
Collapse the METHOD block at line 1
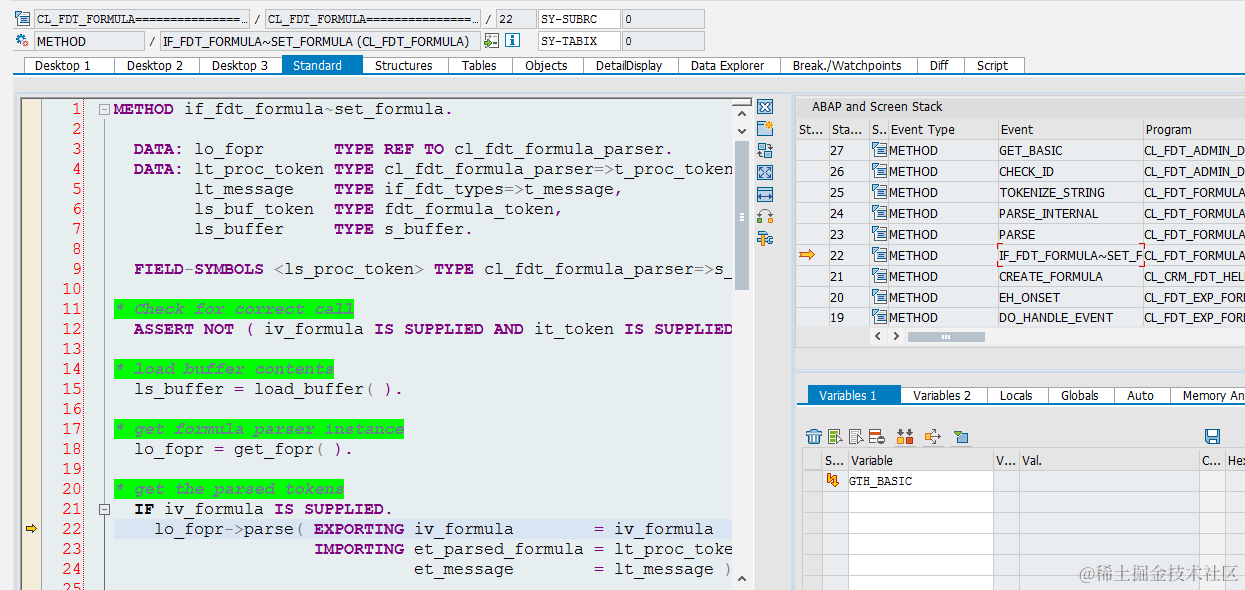click(104, 109)
